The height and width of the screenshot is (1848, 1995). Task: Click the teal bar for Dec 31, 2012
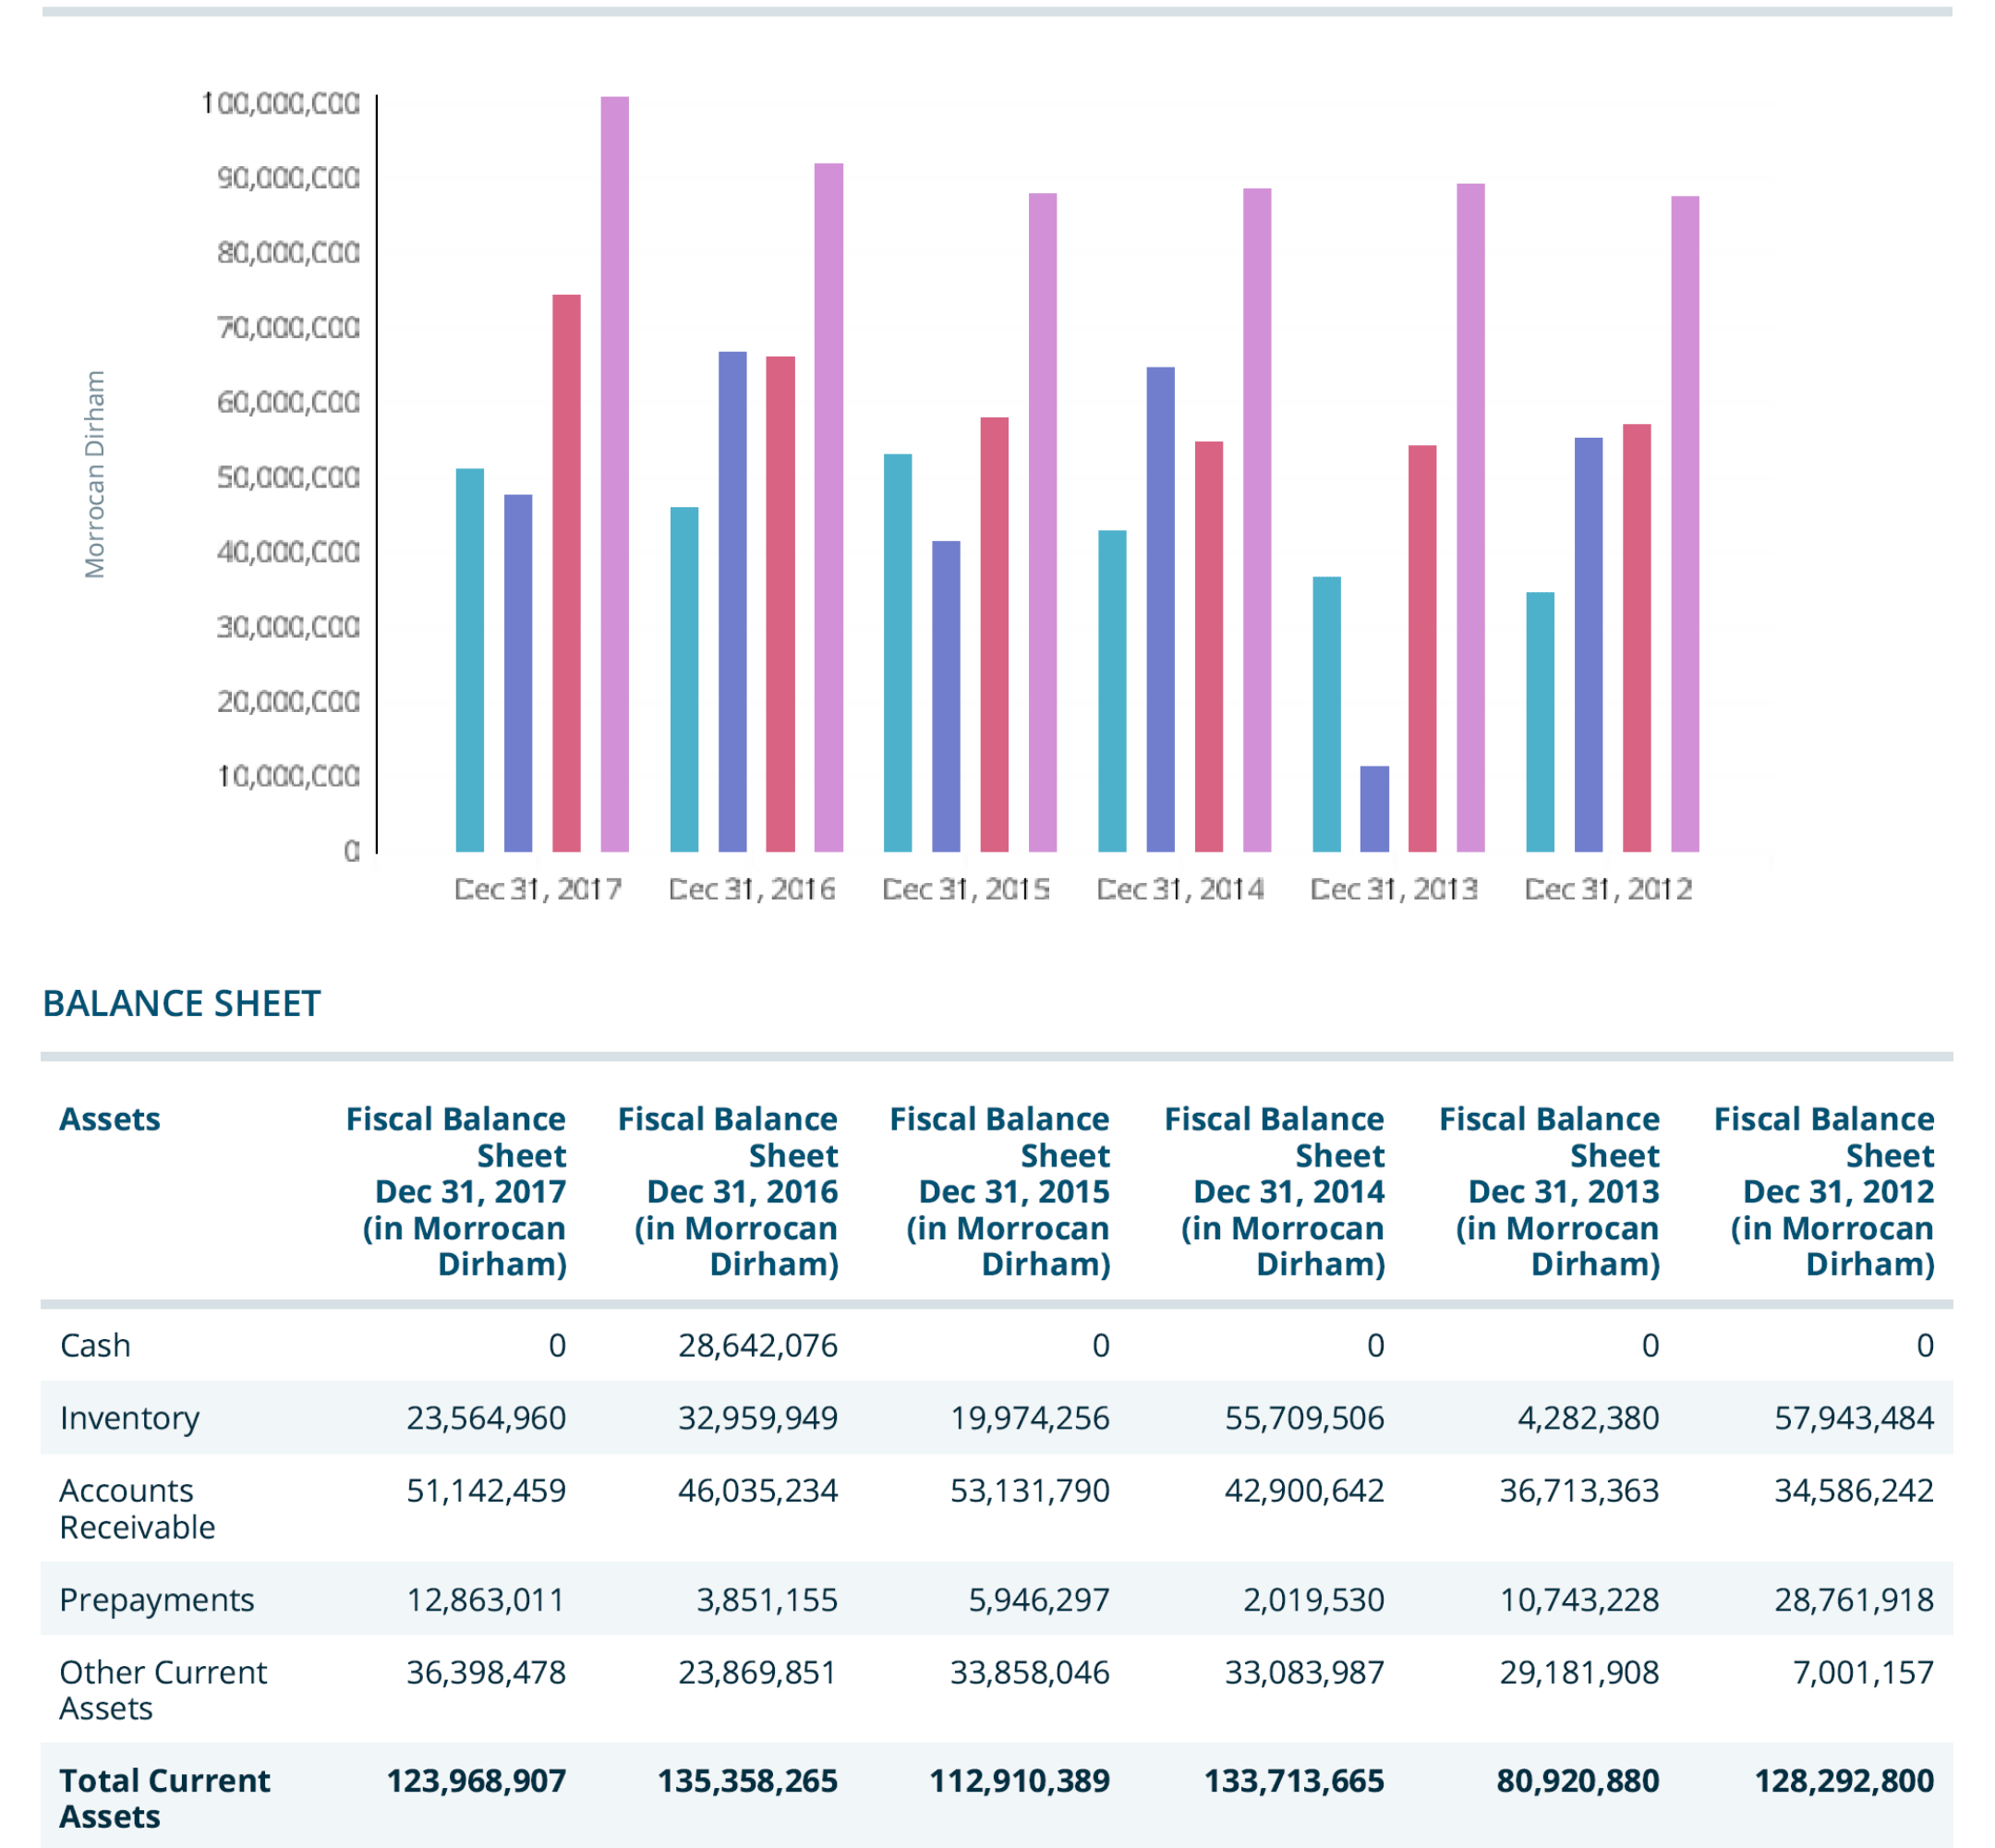tap(1541, 722)
